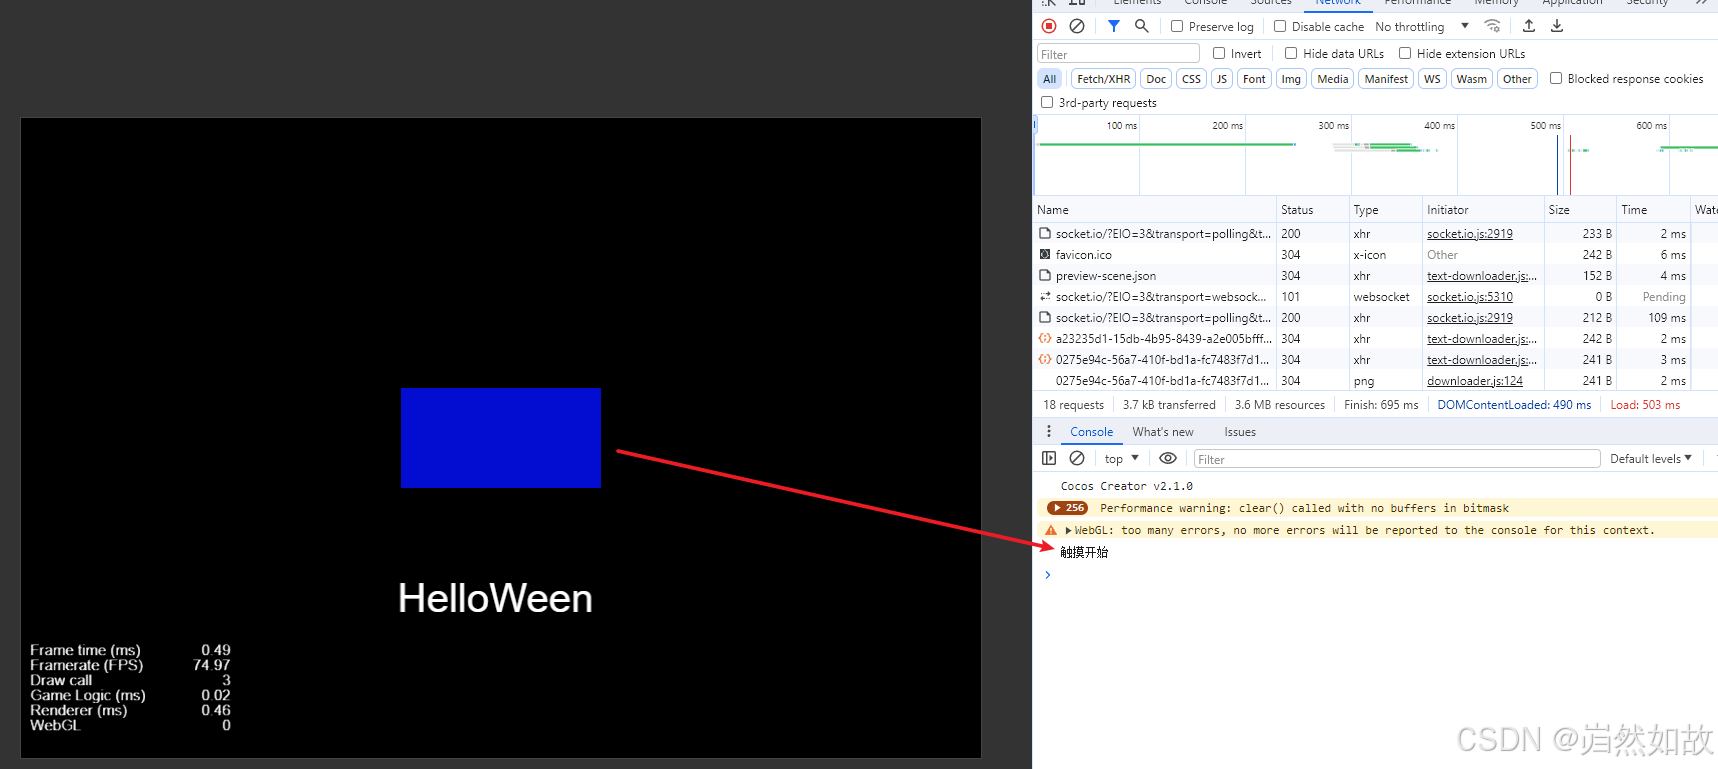Viewport: 1718px width, 769px height.
Task: Switch to the Console drawer tab
Action: 1091,432
